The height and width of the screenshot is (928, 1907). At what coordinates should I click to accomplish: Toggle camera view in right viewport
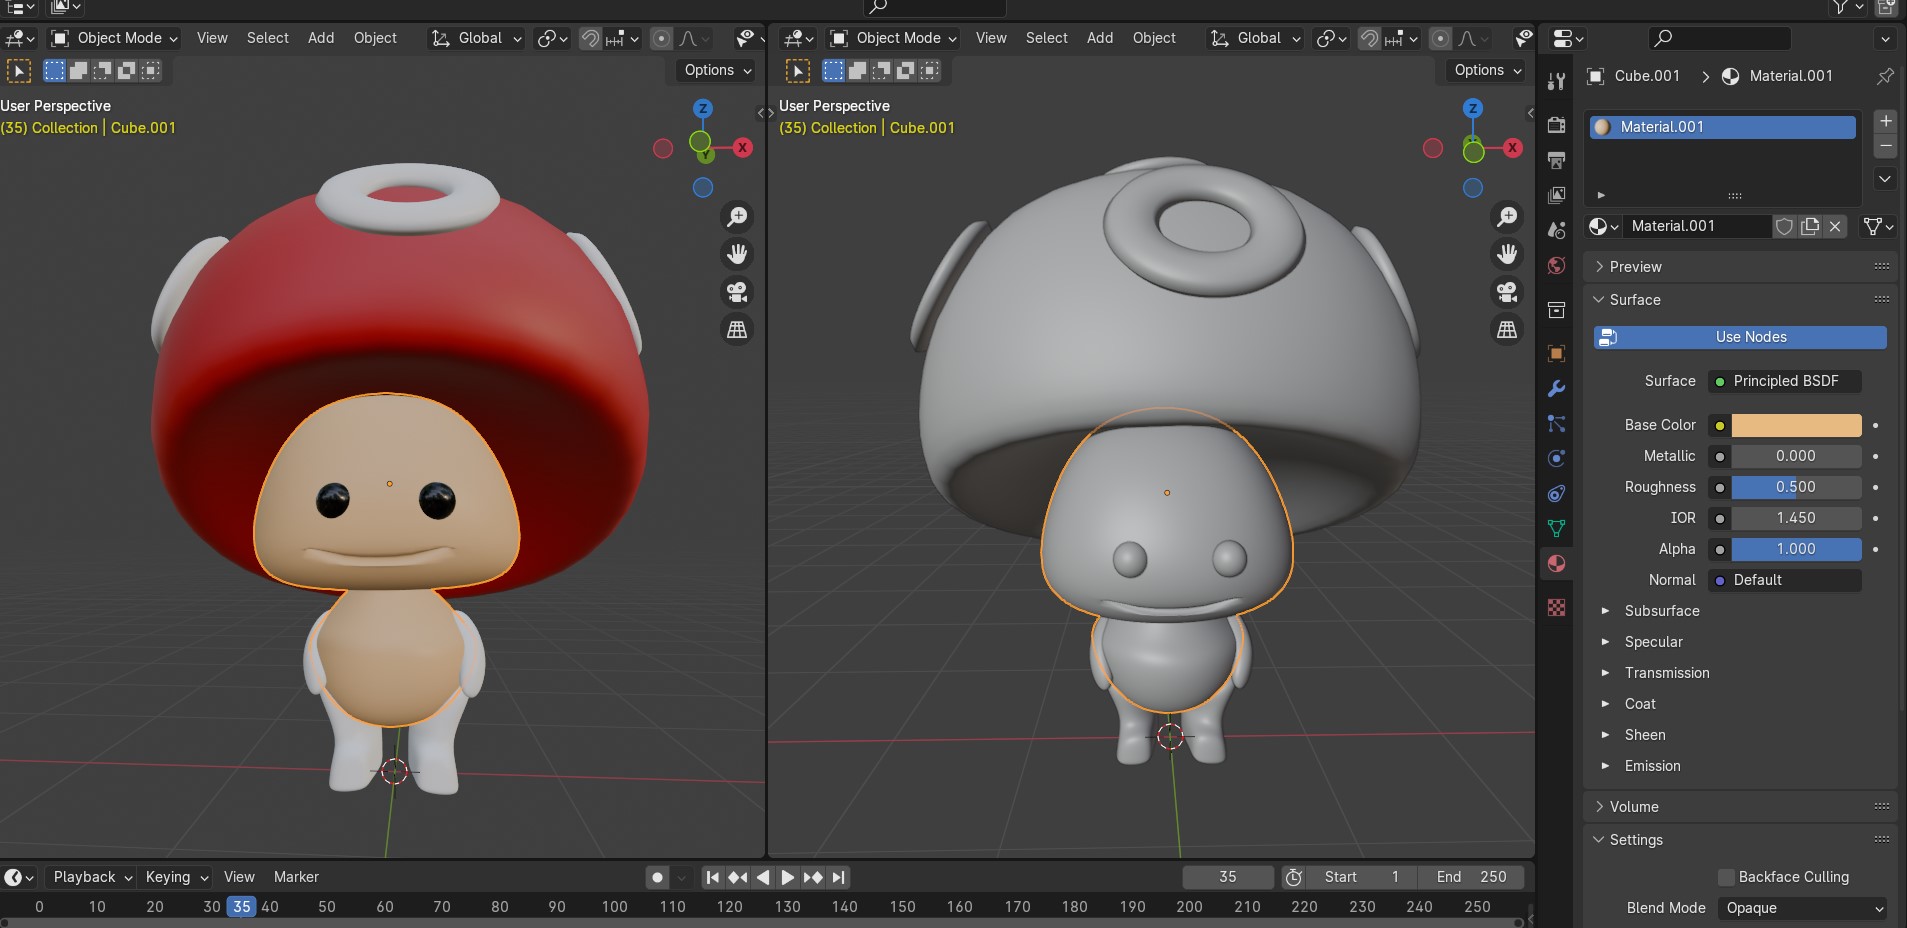pos(1507,292)
